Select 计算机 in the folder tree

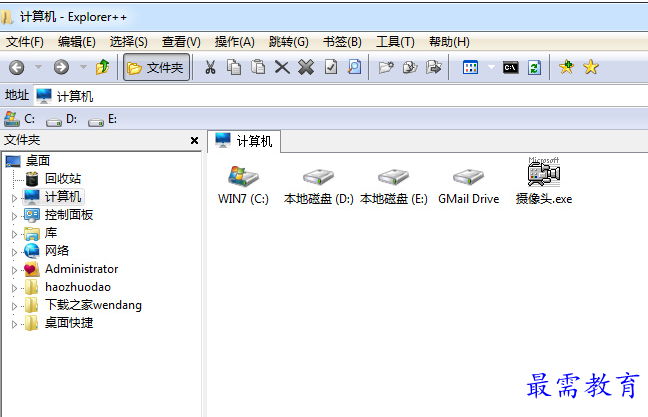[53, 197]
